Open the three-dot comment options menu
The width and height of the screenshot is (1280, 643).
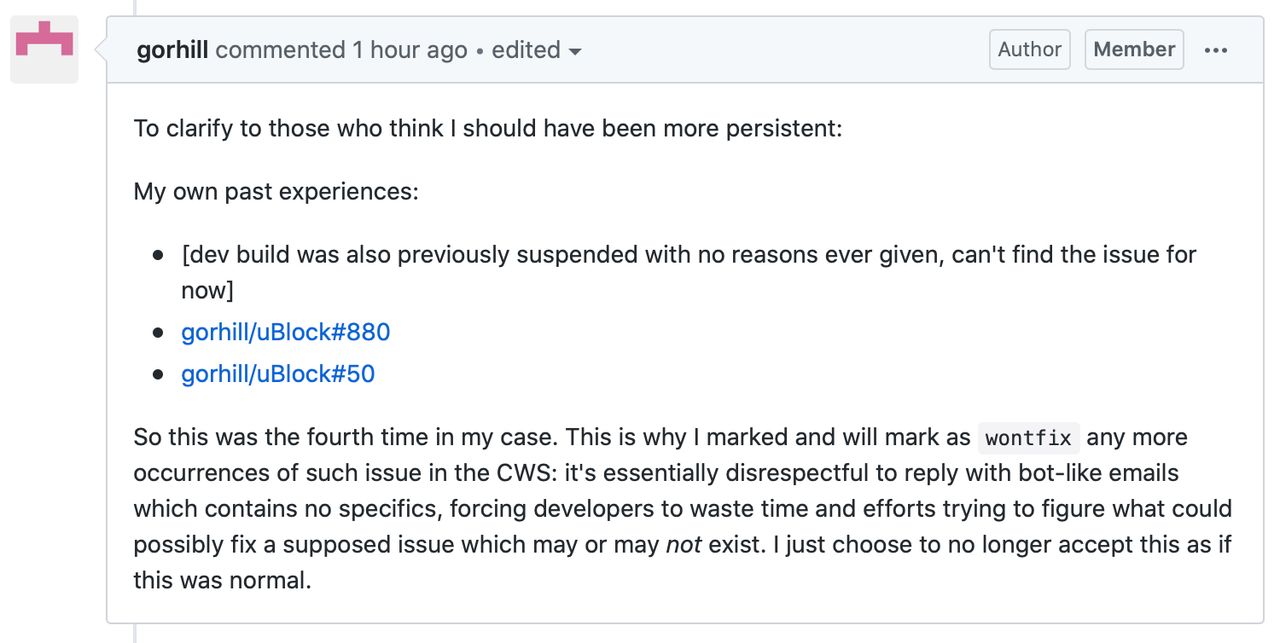(x=1216, y=50)
